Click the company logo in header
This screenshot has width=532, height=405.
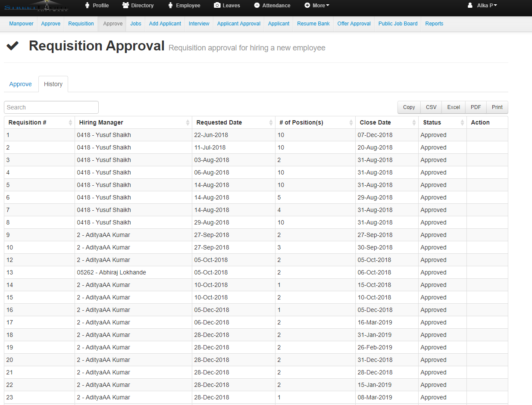point(36,6)
